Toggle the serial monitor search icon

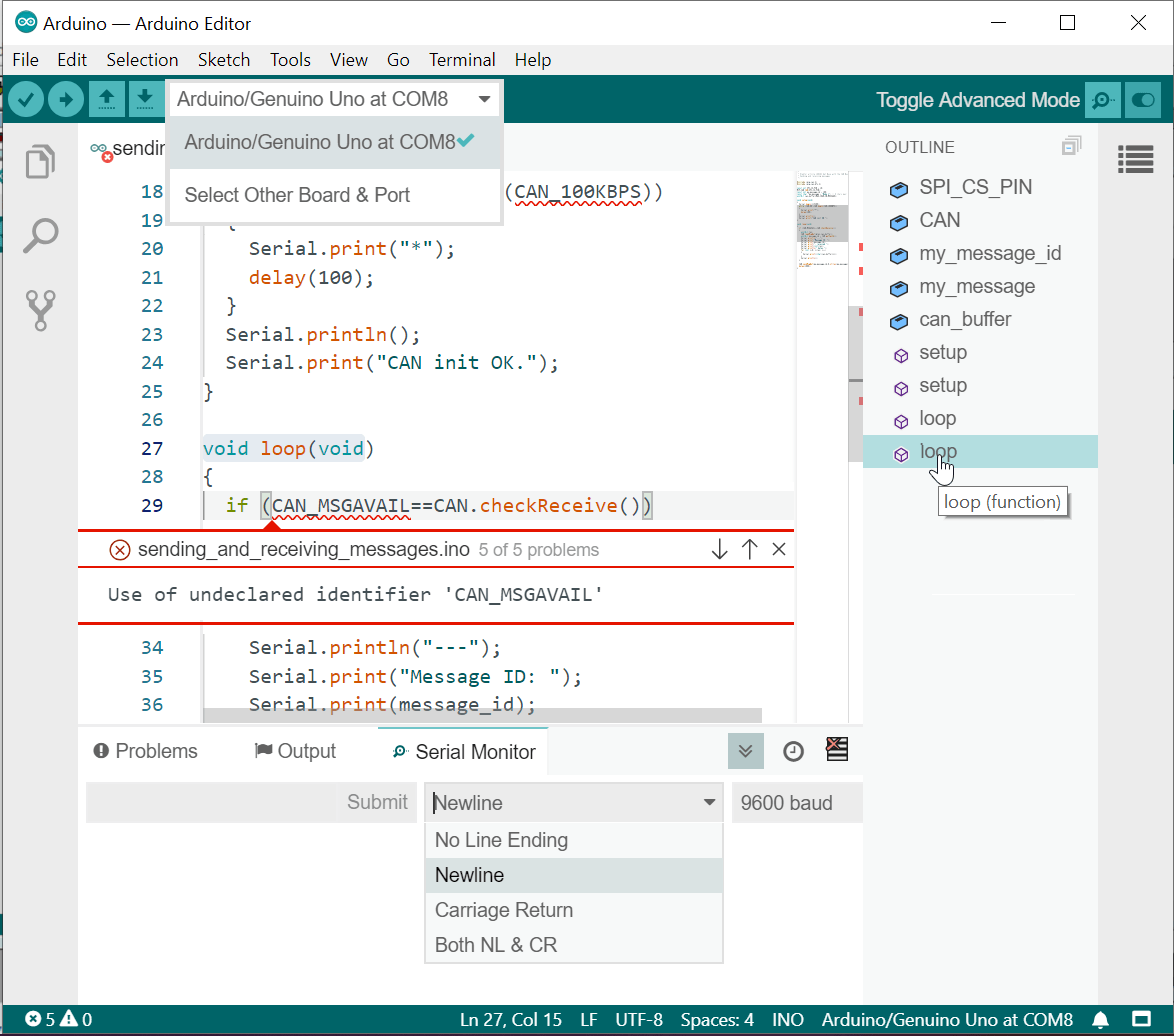(x=1102, y=100)
